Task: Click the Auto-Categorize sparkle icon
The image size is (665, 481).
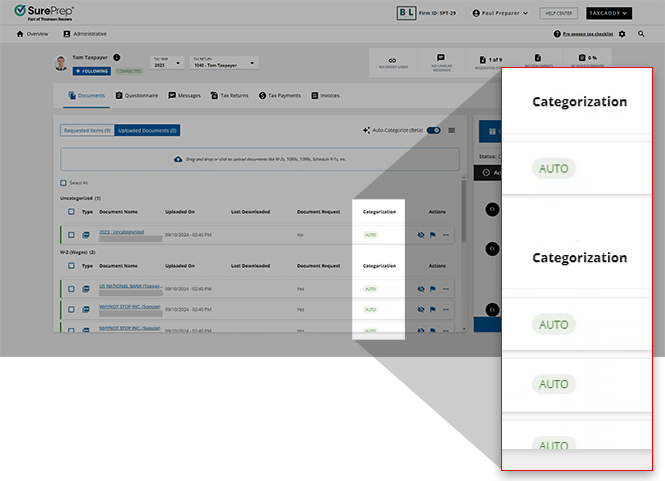Action: point(366,130)
